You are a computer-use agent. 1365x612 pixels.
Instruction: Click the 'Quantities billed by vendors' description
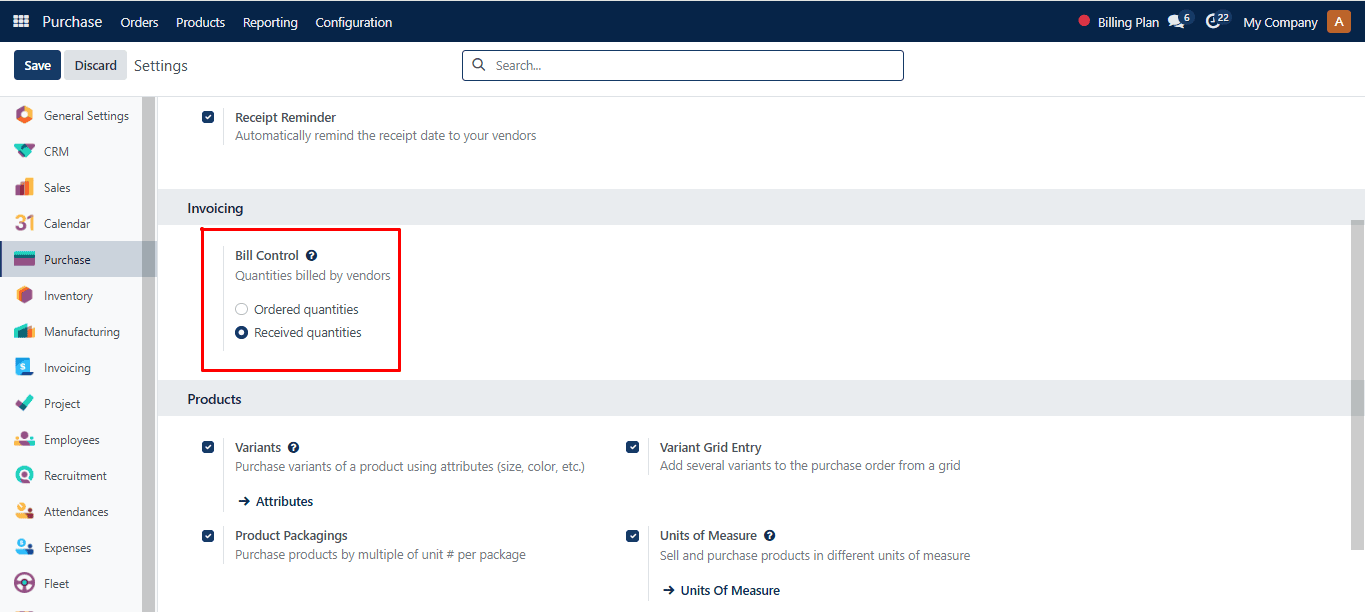pos(313,275)
